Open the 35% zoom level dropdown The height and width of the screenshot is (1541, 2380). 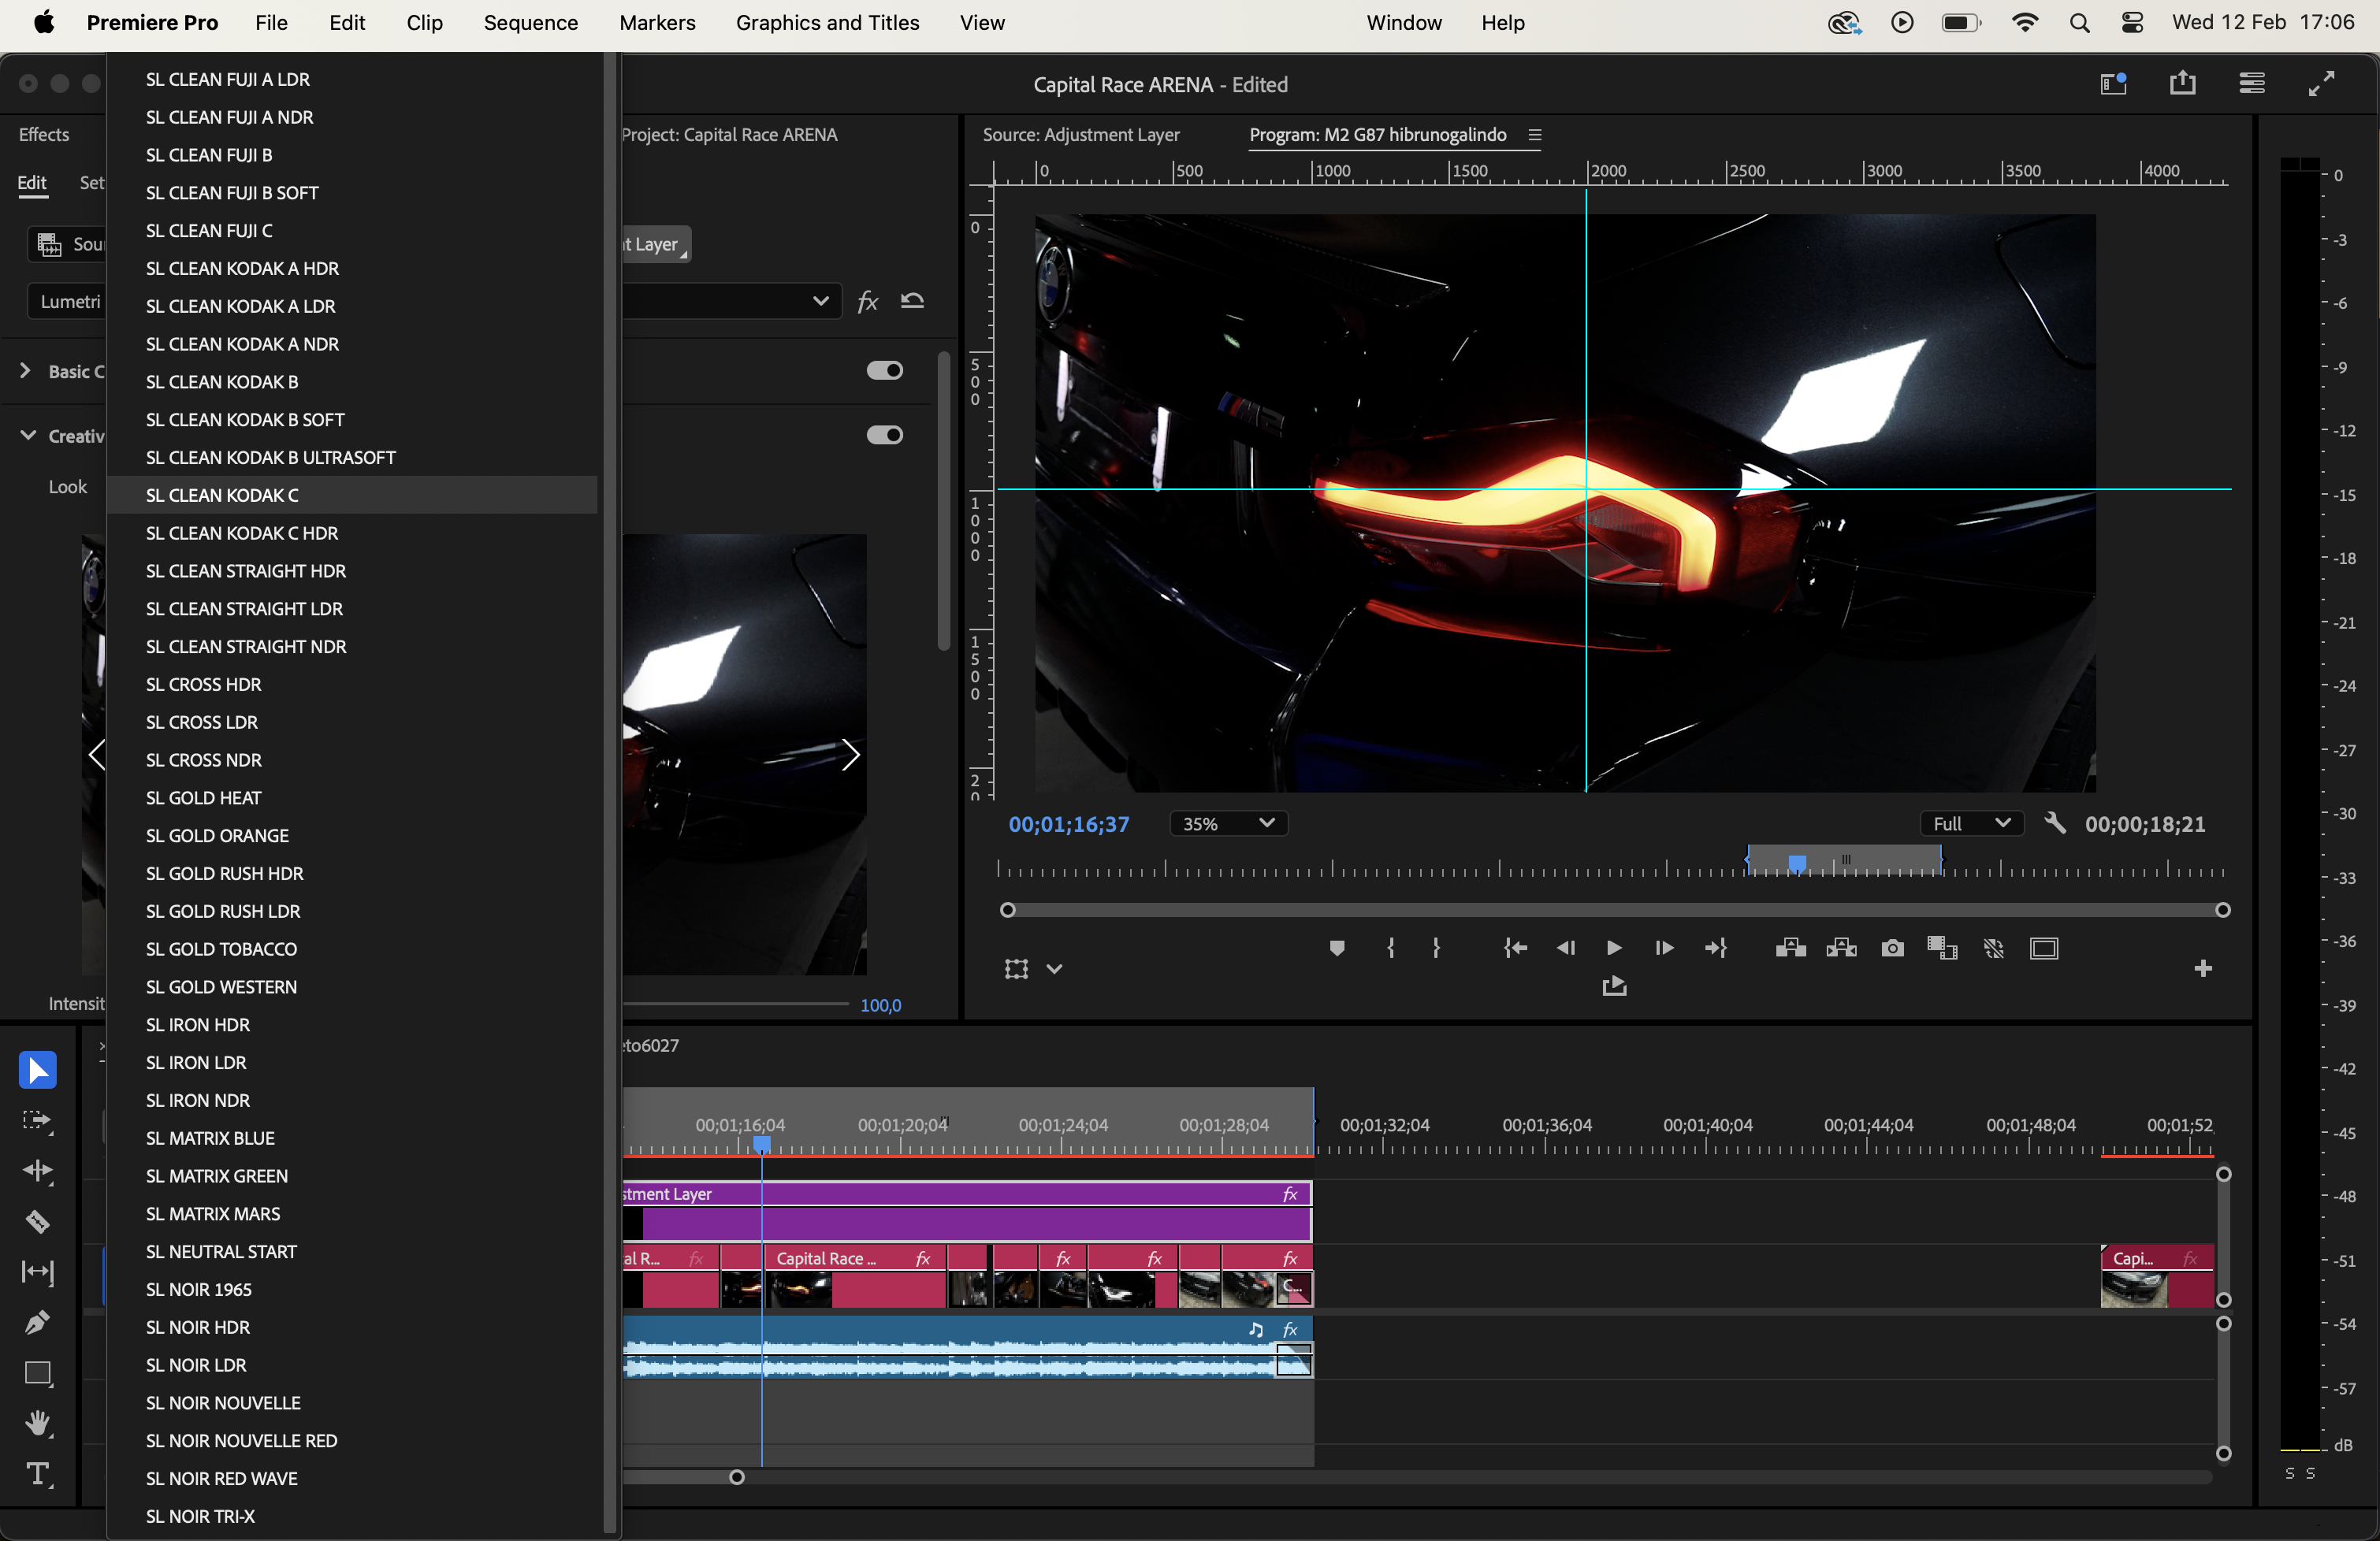coord(1228,823)
